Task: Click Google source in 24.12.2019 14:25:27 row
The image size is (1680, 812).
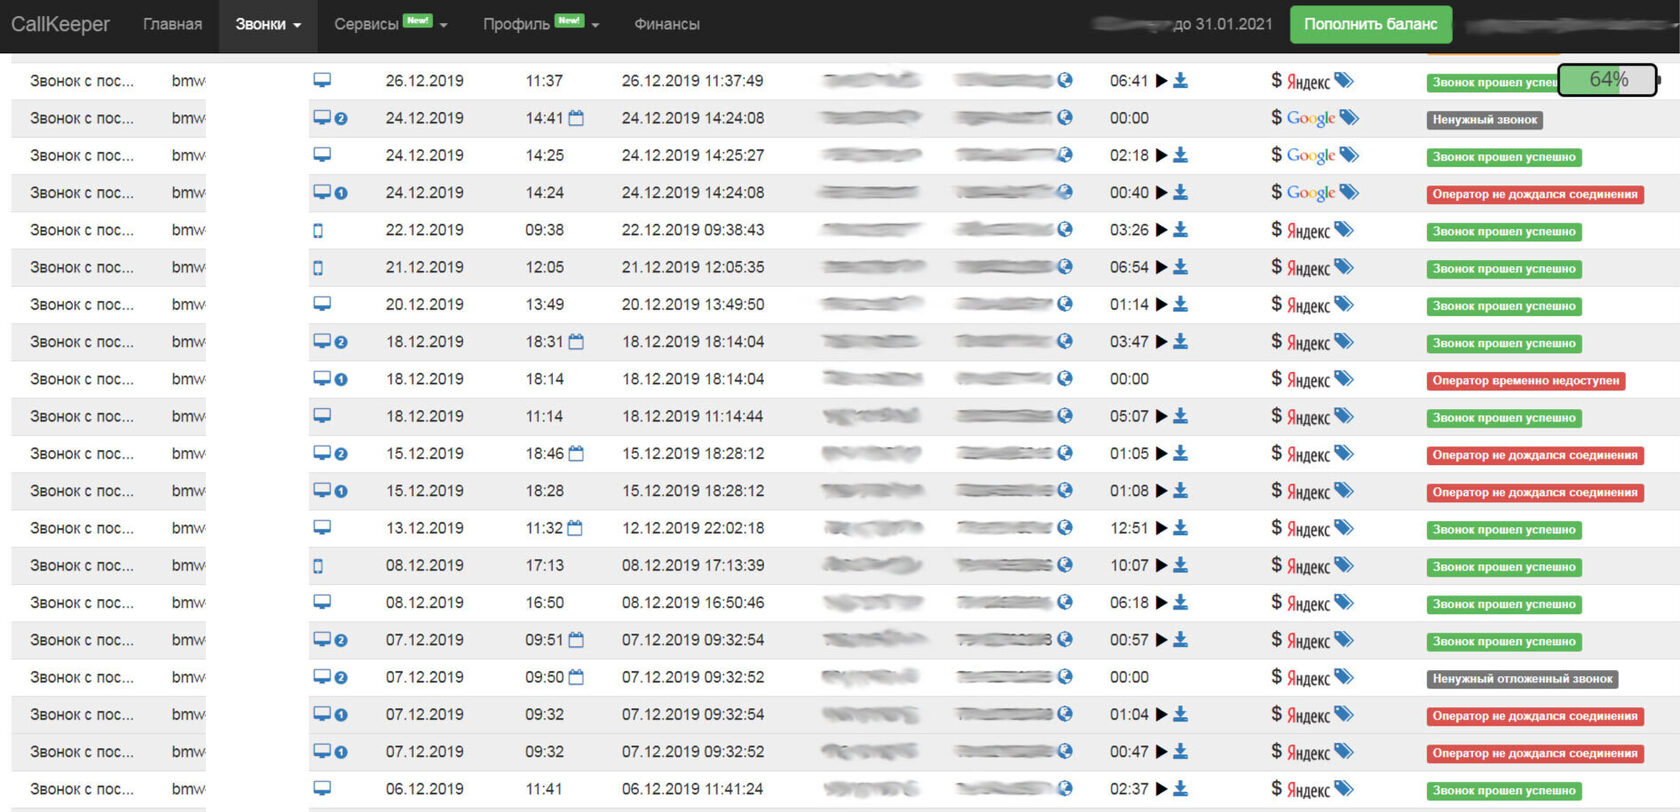Action: pos(1311,156)
